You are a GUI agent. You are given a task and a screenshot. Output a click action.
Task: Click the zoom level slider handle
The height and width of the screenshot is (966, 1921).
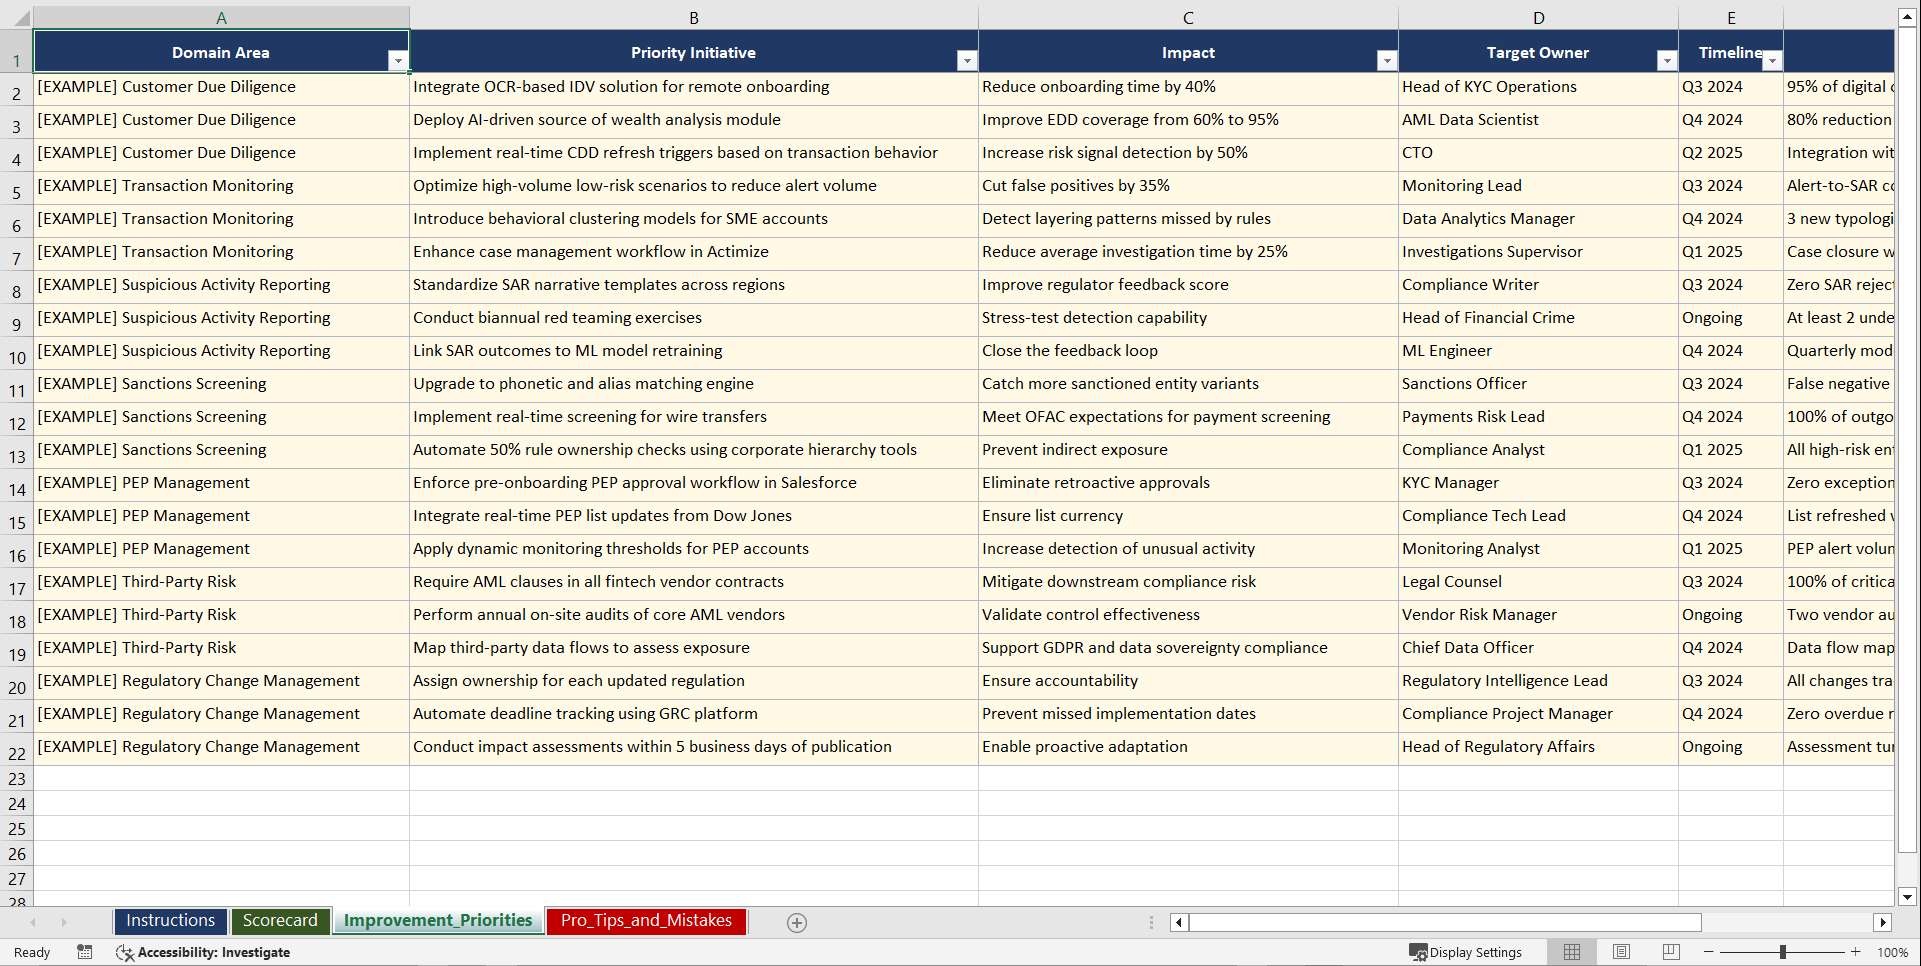1785,952
